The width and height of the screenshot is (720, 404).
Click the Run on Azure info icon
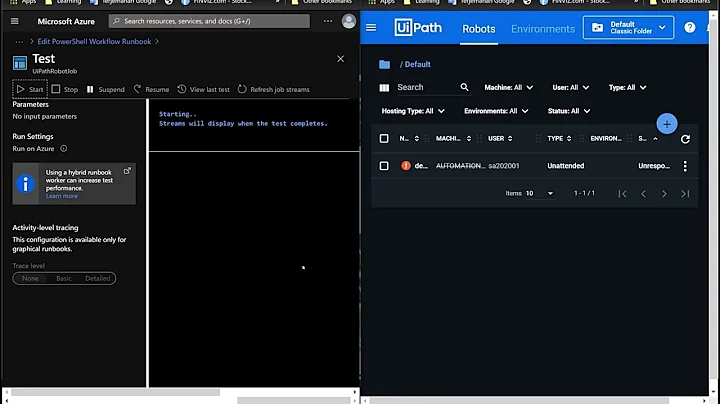pyautogui.click(x=64, y=148)
